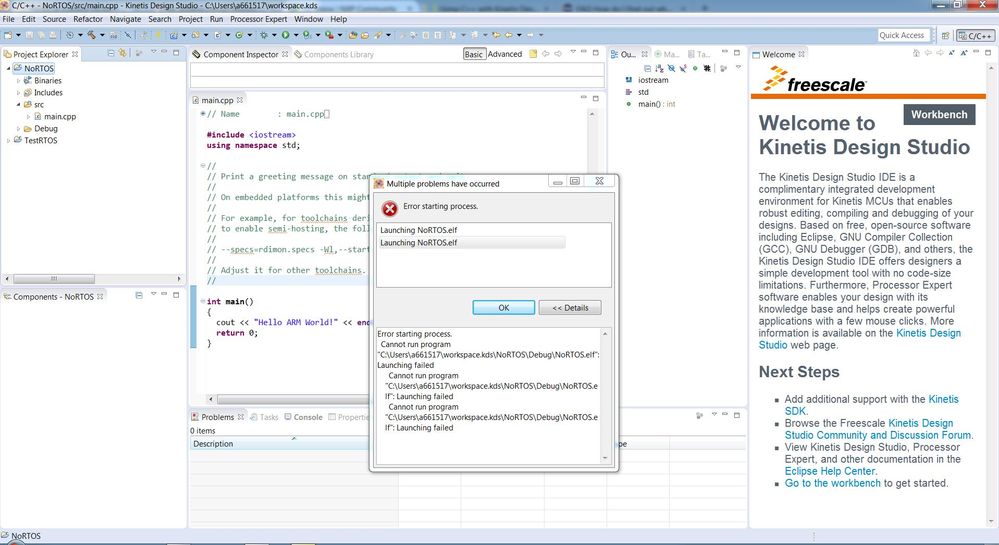Click the Description column header
Viewport: 999px width, 545px height.
[x=213, y=444]
